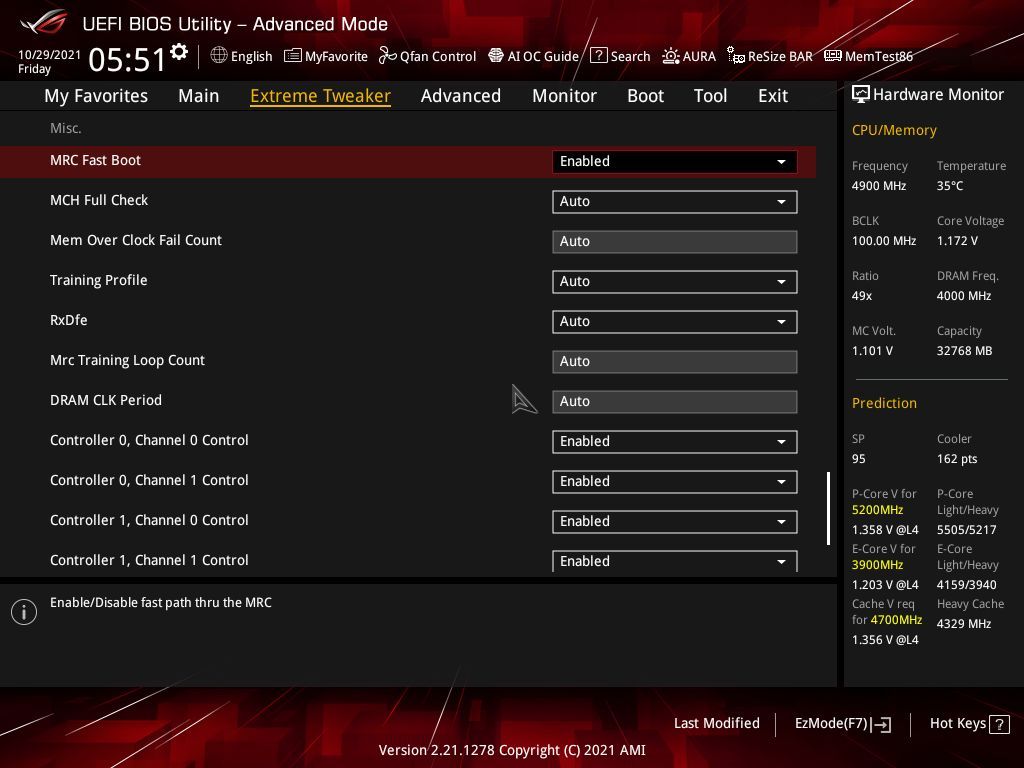Select Extreme Tweaker tab
Viewport: 1024px width, 768px height.
[320, 96]
